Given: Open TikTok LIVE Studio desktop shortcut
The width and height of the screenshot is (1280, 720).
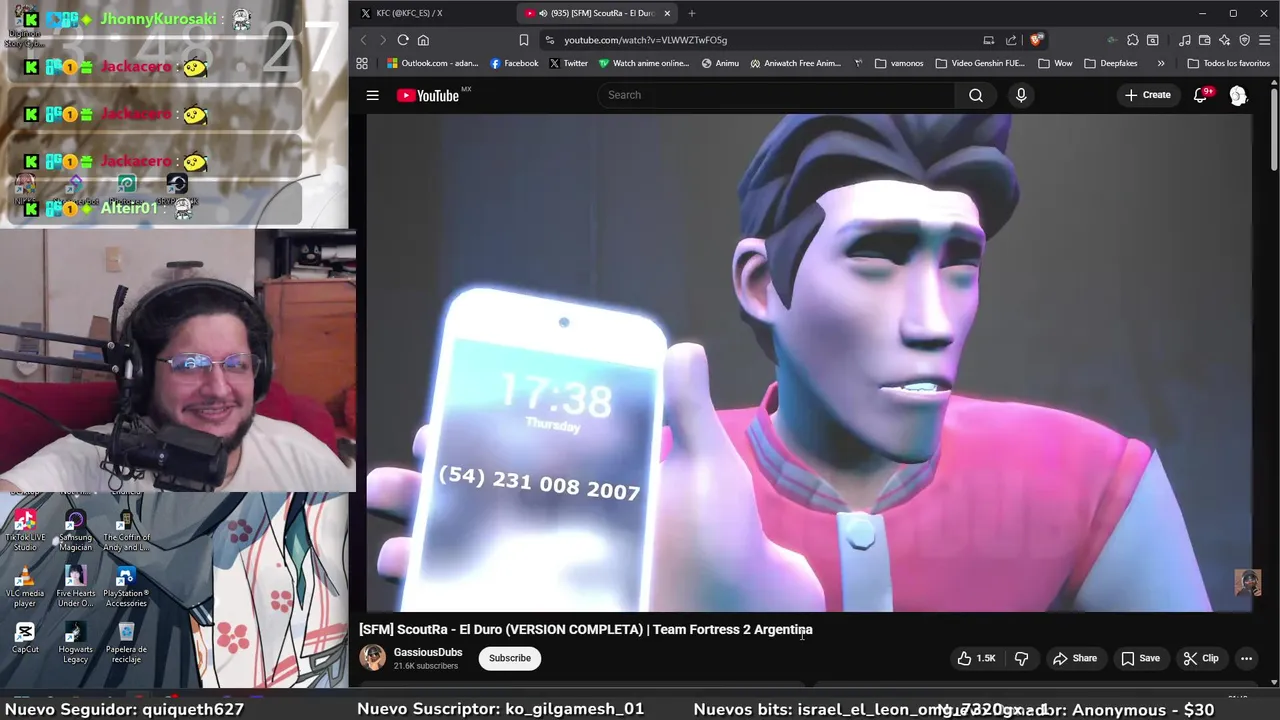Looking at the screenshot, I should pyautogui.click(x=25, y=530).
